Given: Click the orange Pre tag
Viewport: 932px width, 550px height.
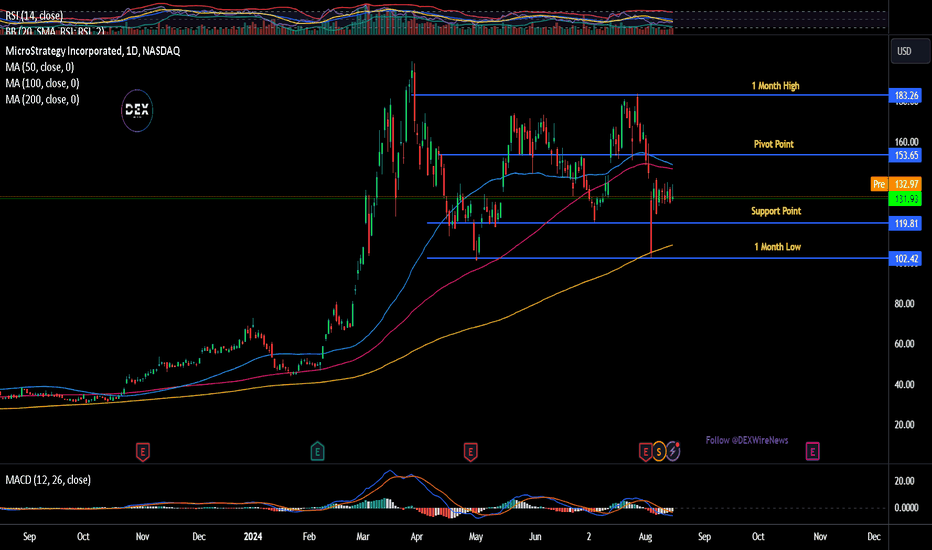Looking at the screenshot, I should click(x=879, y=184).
